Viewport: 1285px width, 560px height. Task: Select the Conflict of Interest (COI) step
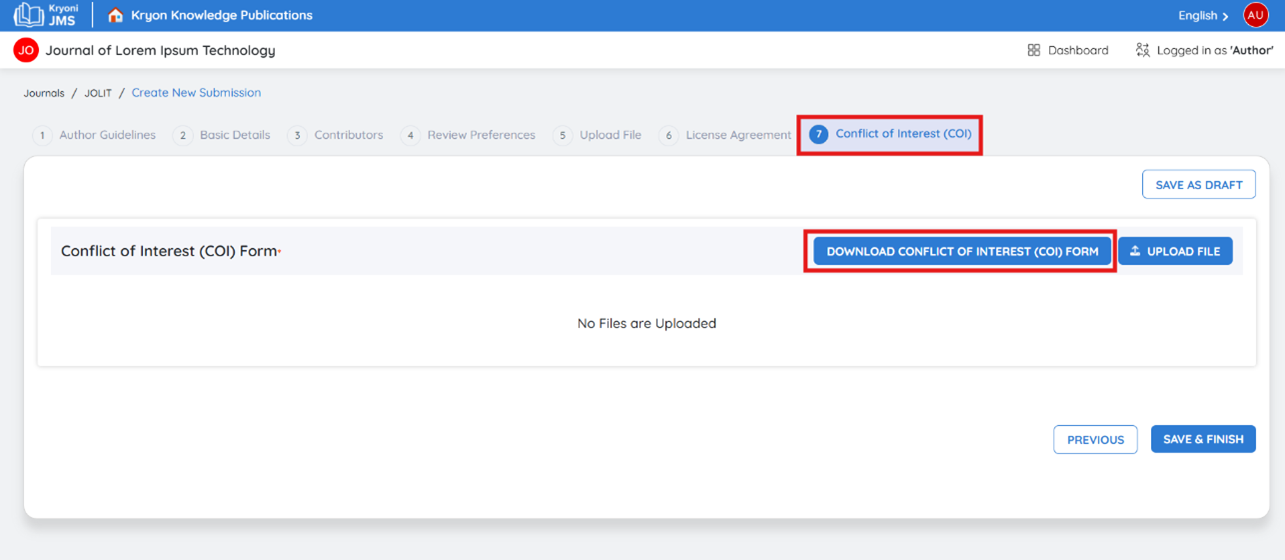(x=890, y=134)
